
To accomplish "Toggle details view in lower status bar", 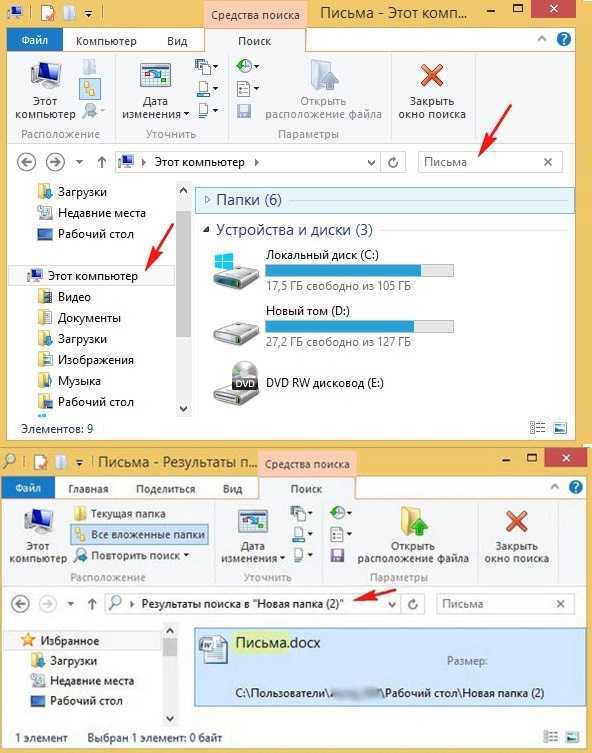I will tap(550, 736).
